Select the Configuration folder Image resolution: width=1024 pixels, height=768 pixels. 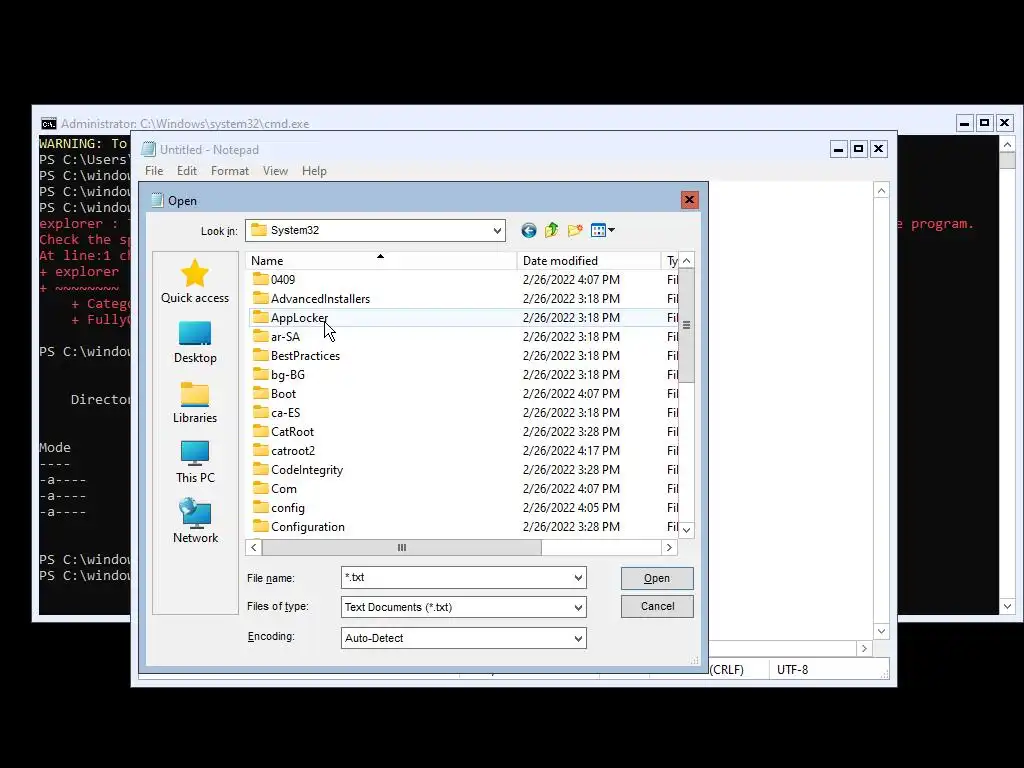(x=308, y=526)
